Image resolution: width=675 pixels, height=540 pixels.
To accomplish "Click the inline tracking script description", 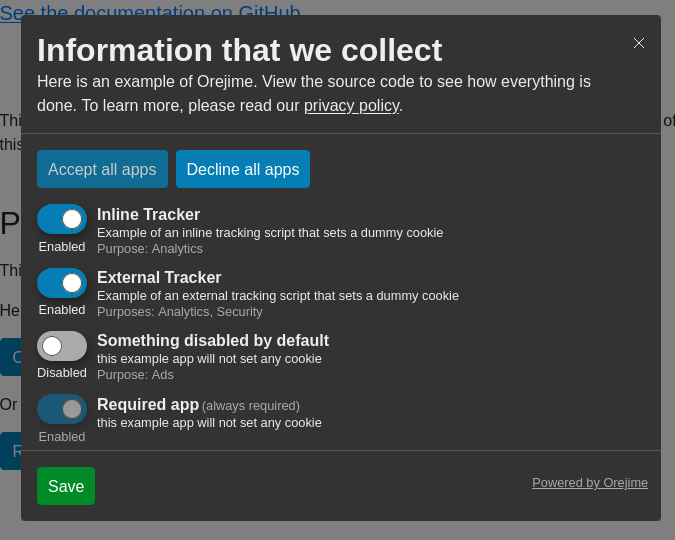I will 270,233.
